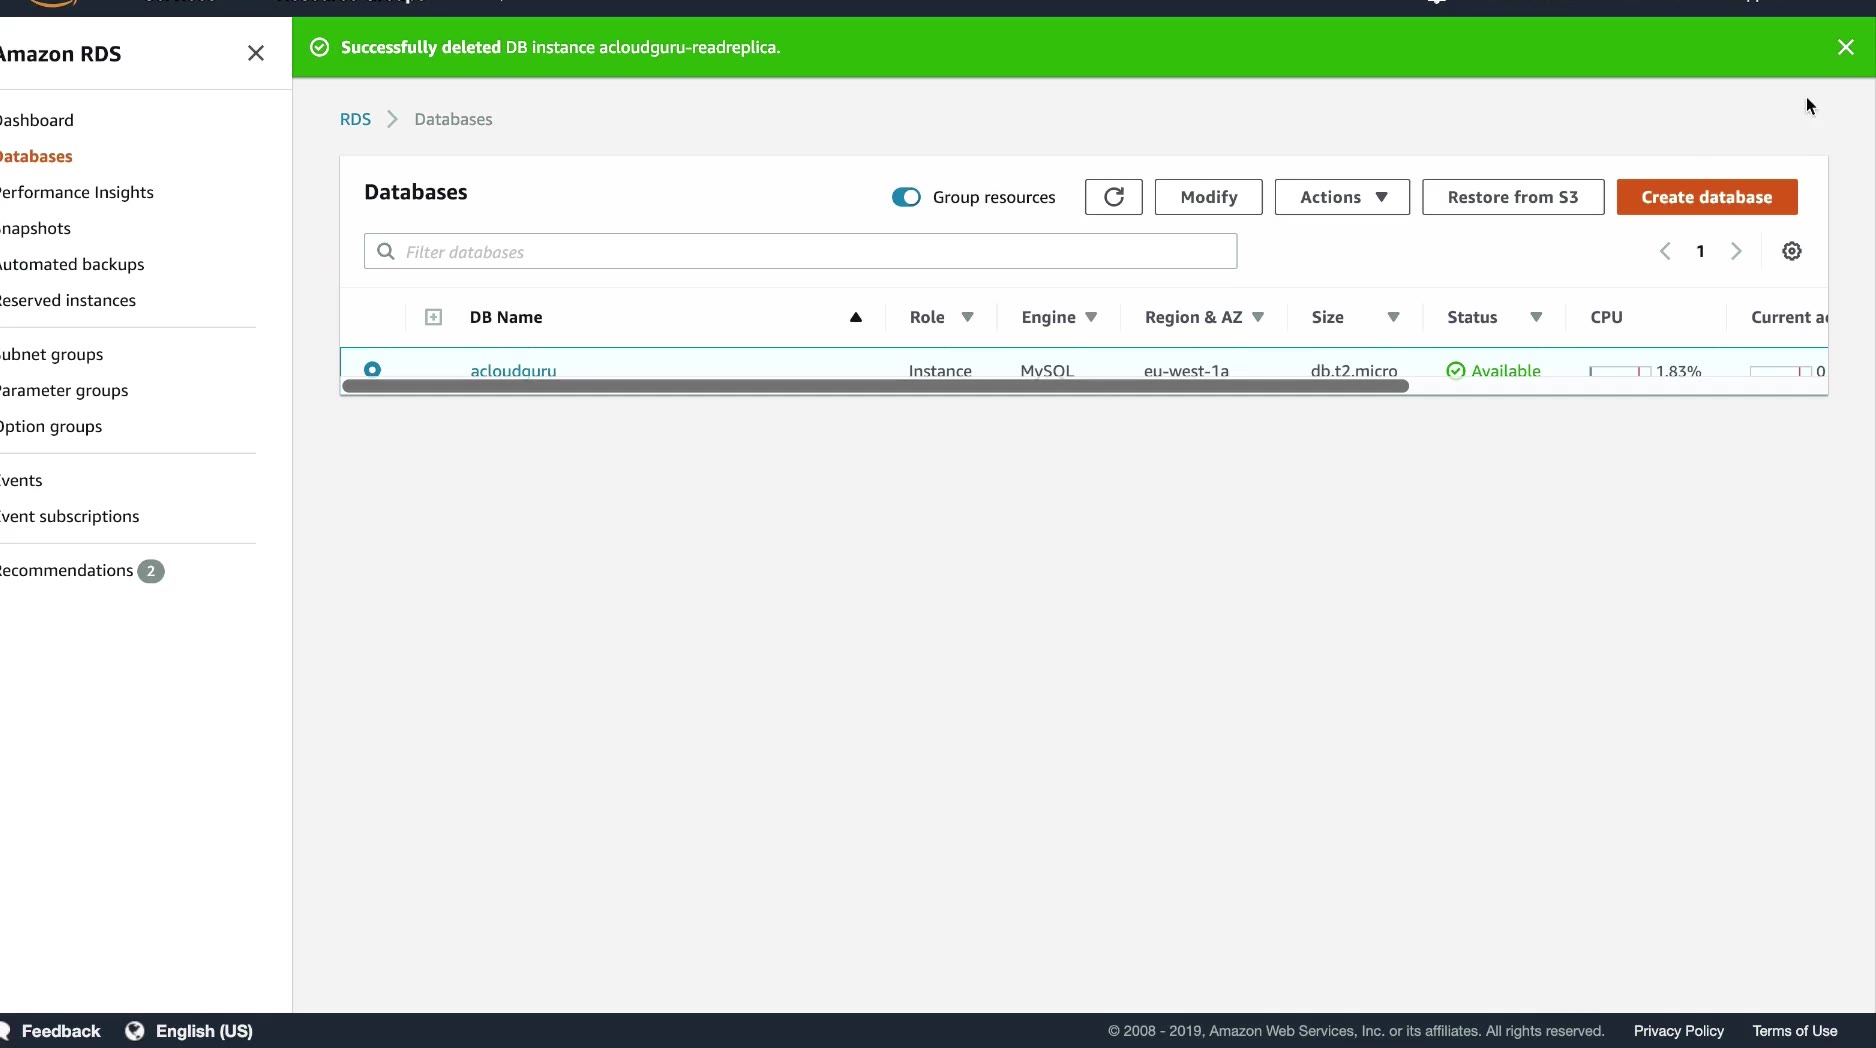1876x1048 pixels.
Task: Open Subnet groups in the sidebar
Action: click(52, 354)
